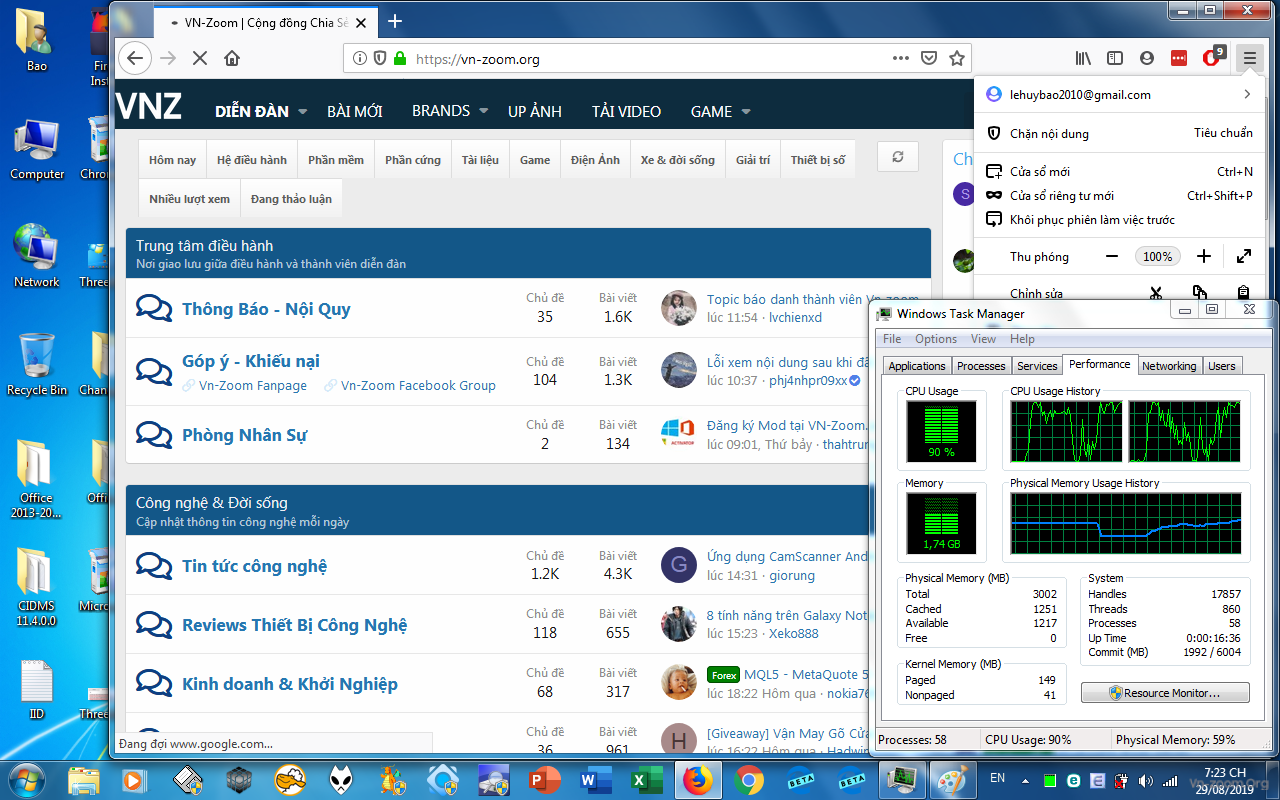Bookmark this page with star icon
The image size is (1280, 800).
957,58
